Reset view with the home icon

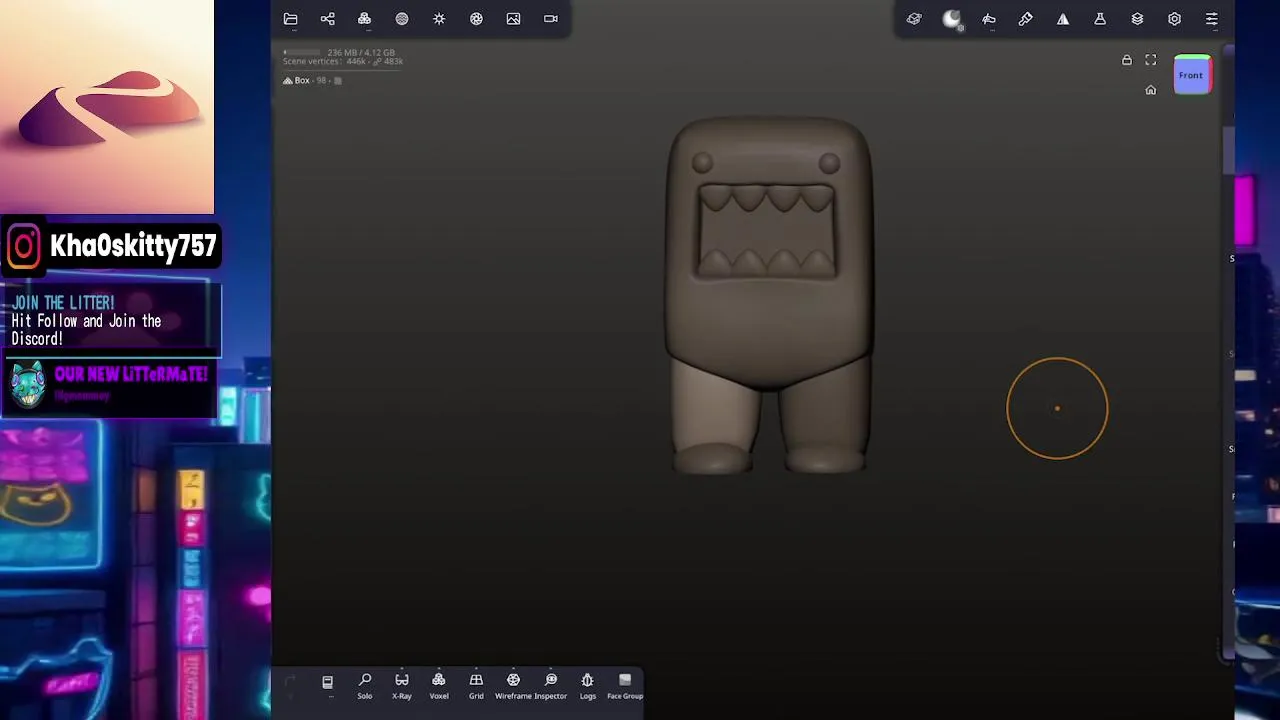pos(1151,90)
